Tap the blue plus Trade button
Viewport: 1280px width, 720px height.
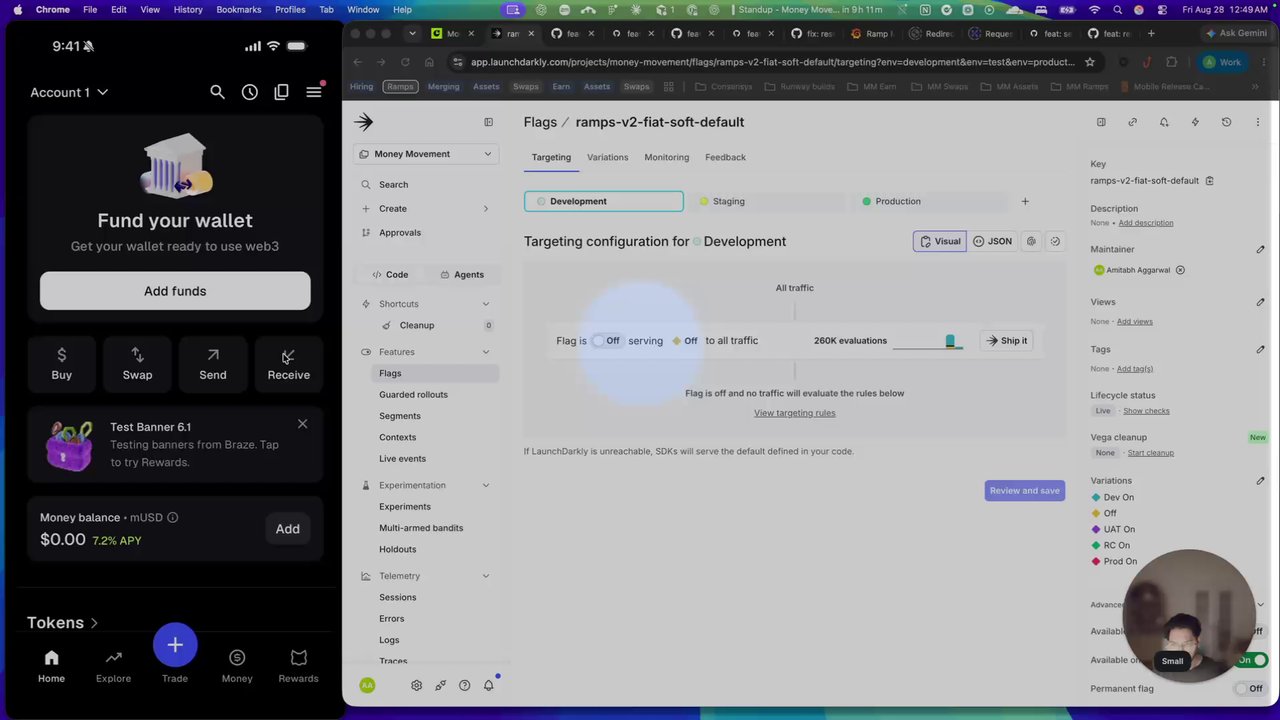pyautogui.click(x=175, y=645)
